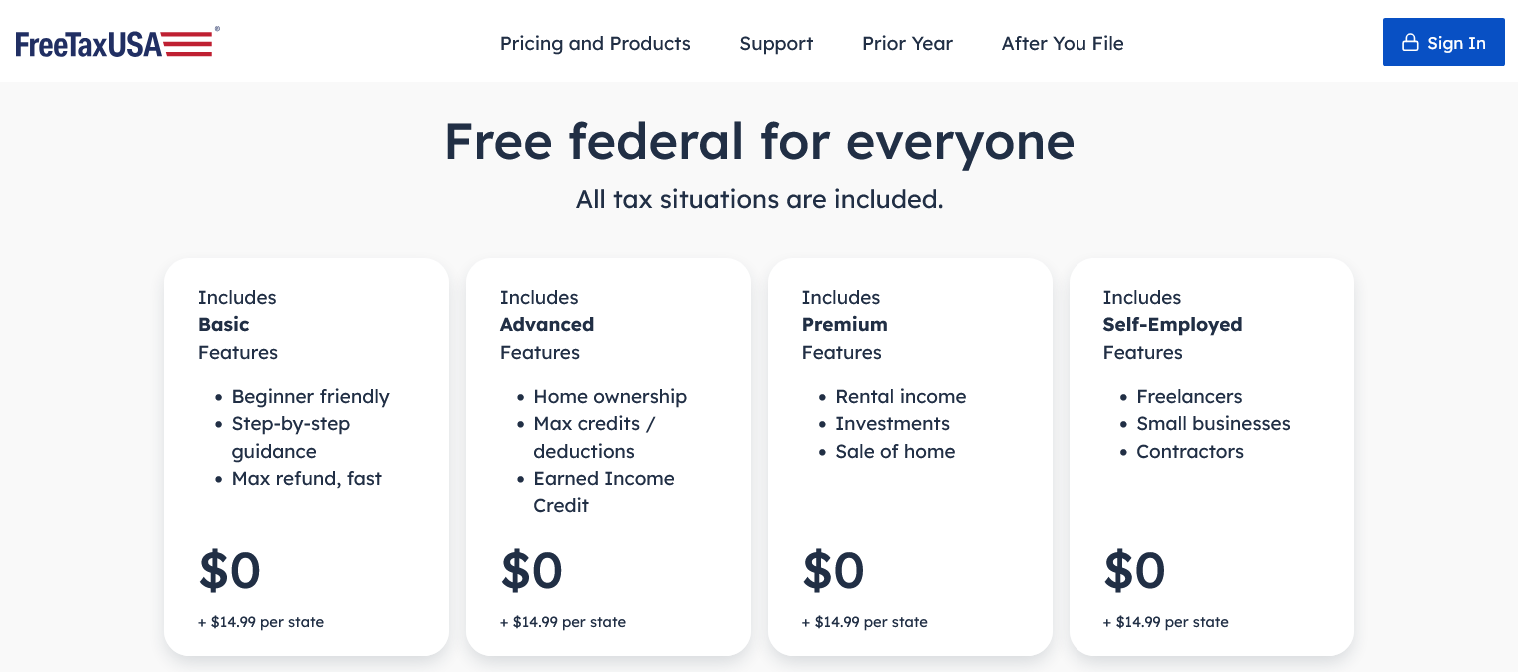Viewport: 1518px width, 672px height.
Task: Click "Freelancers" in the Self-Employed list
Action: click(1189, 397)
